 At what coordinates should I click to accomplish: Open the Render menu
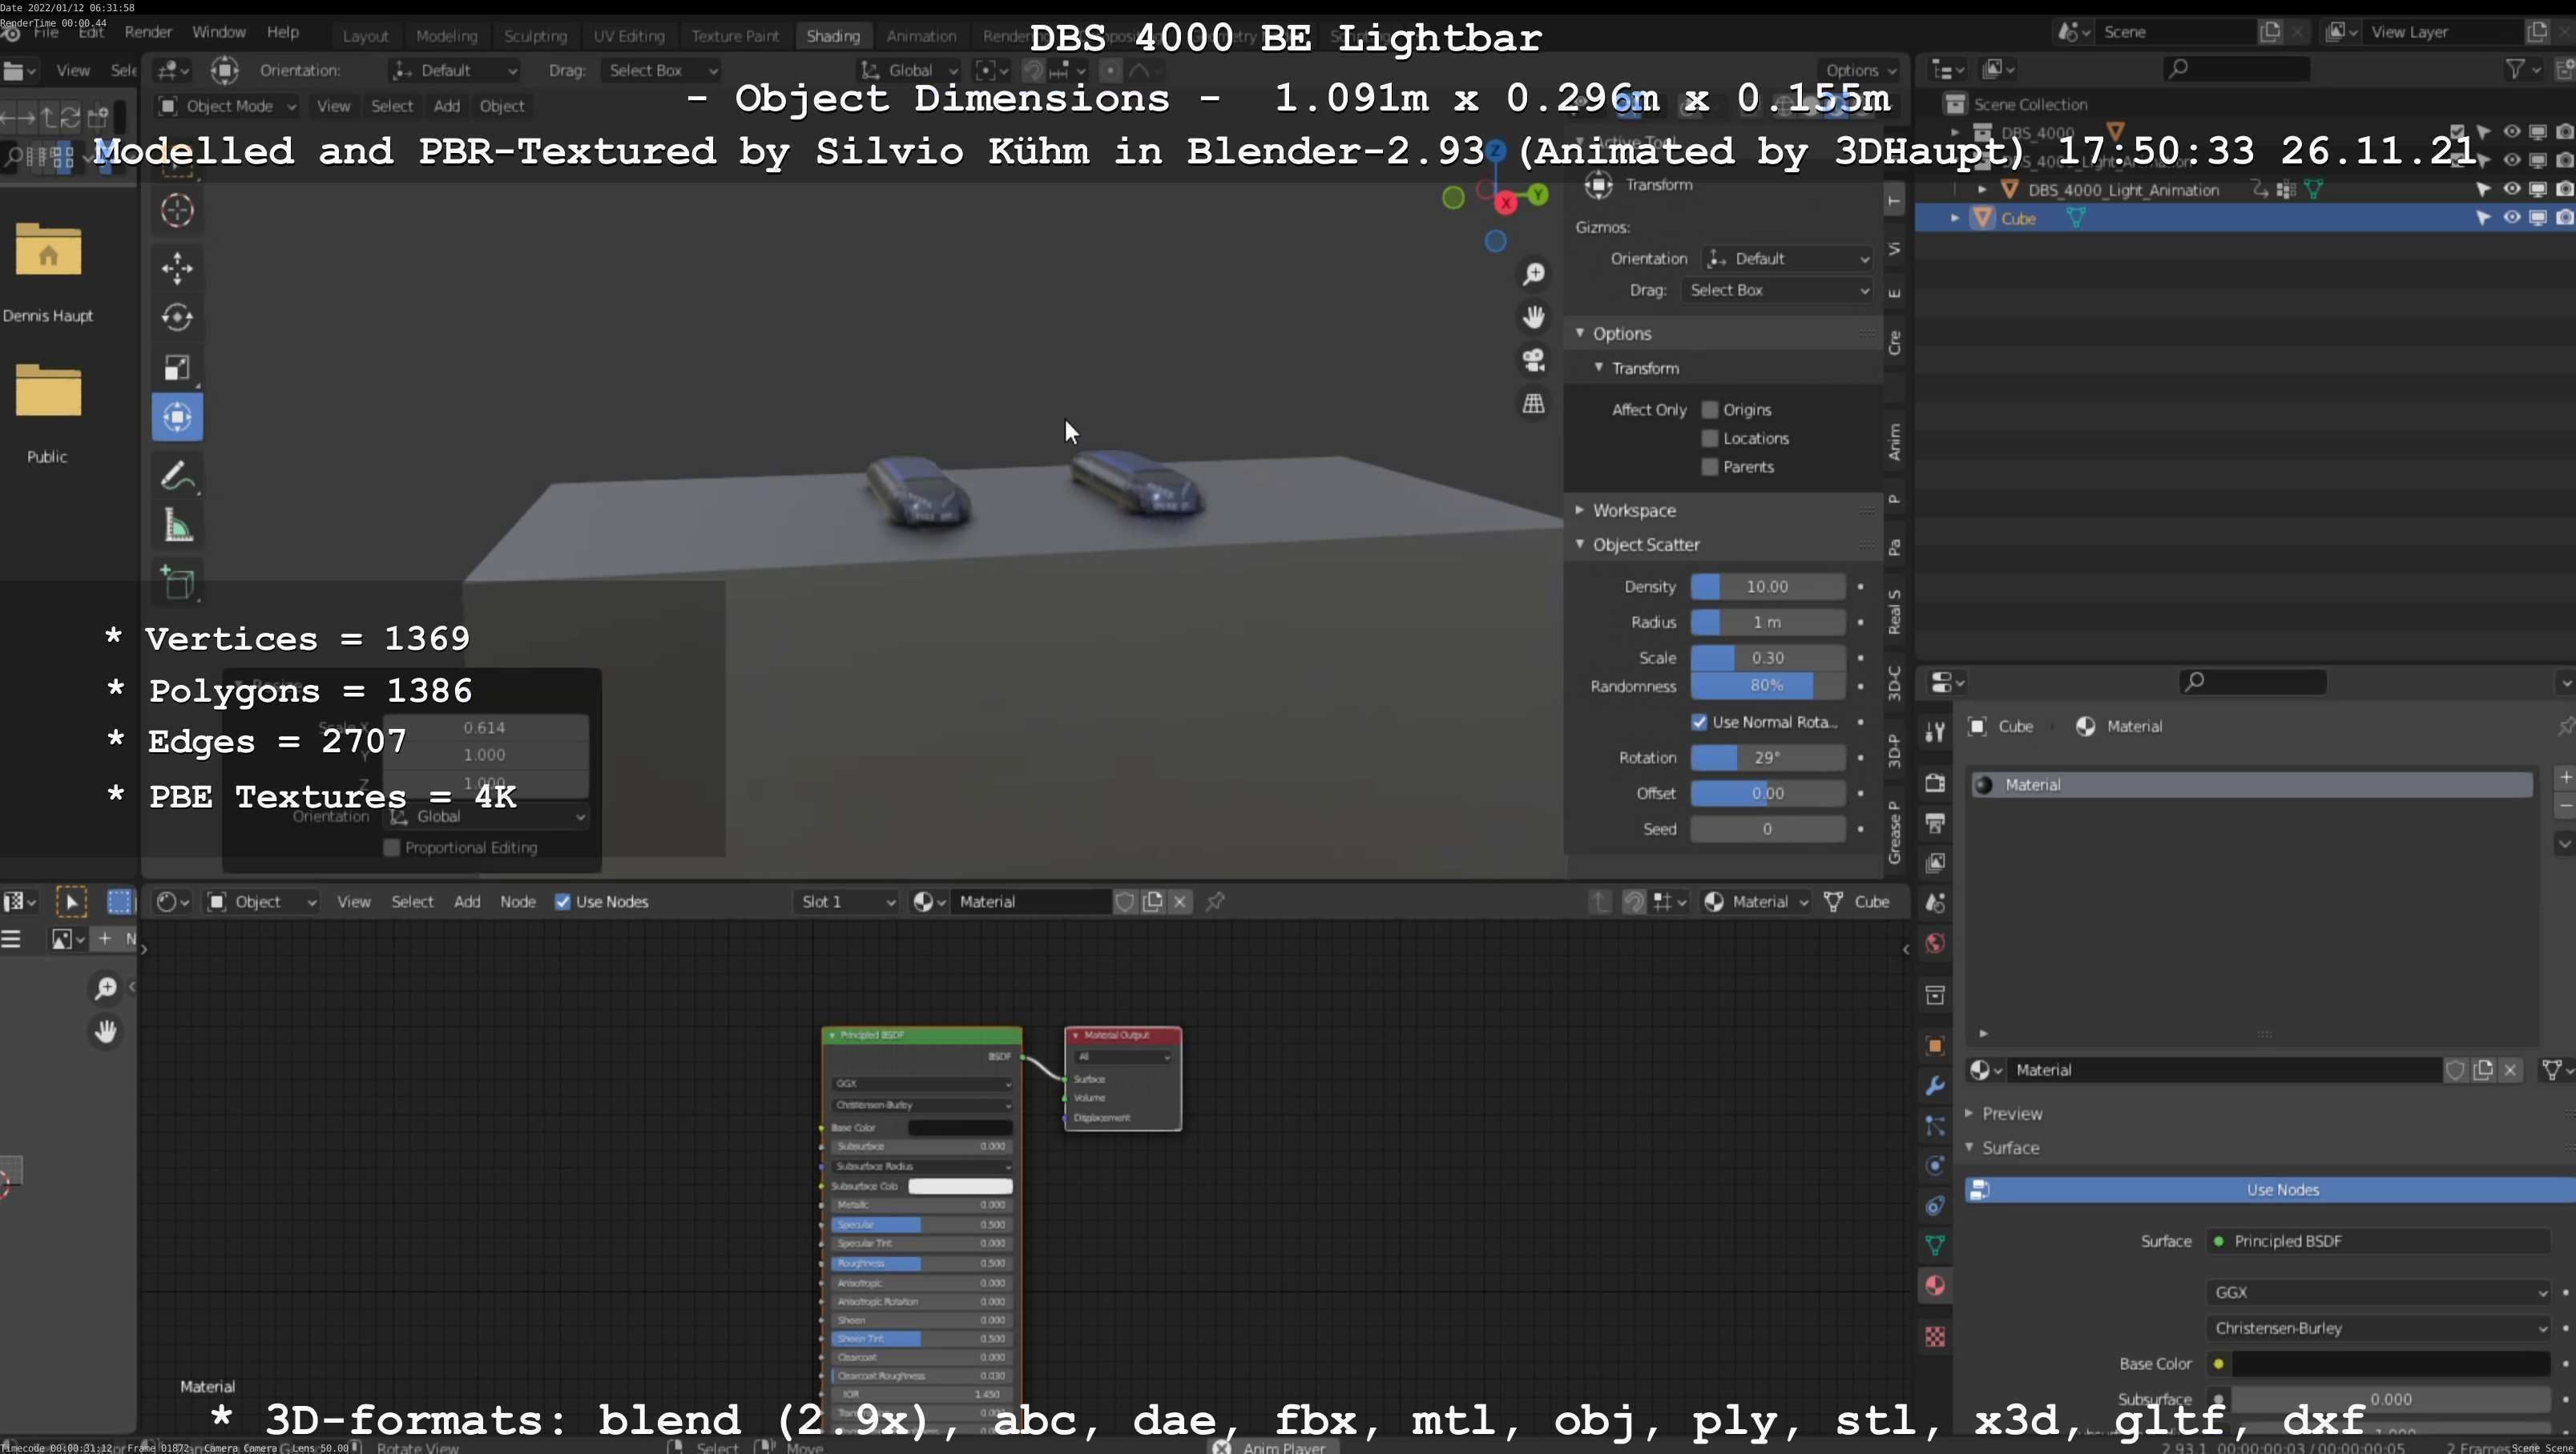coord(148,32)
